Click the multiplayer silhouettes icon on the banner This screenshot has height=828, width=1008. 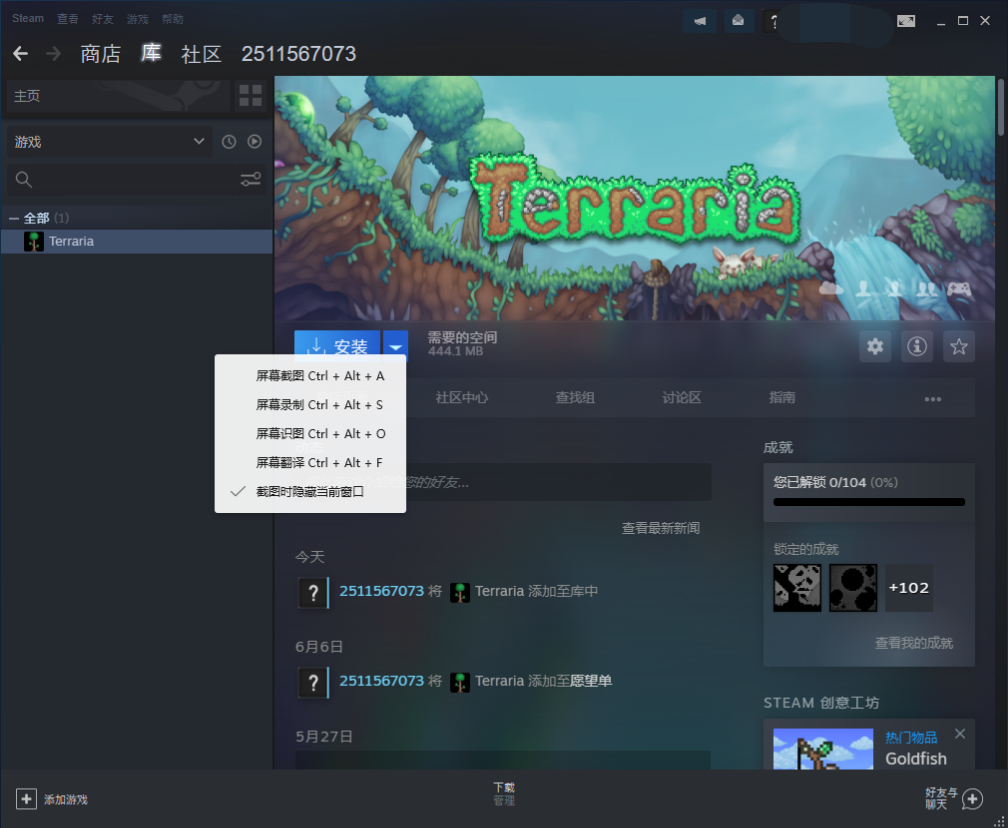(x=926, y=289)
